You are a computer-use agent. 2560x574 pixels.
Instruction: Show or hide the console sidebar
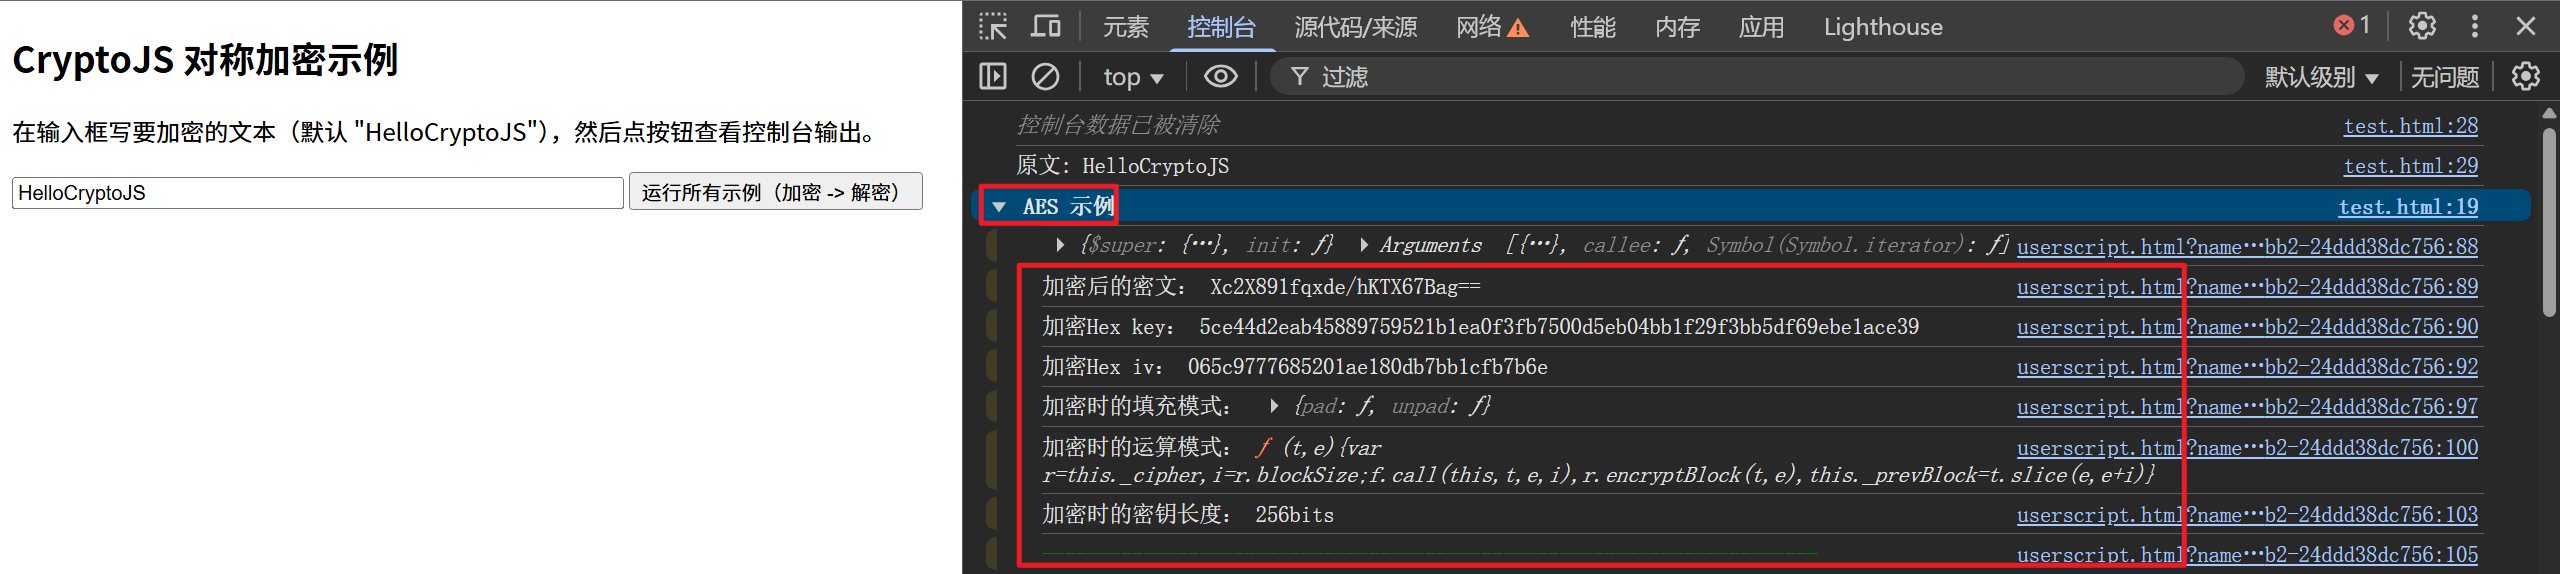click(x=993, y=77)
